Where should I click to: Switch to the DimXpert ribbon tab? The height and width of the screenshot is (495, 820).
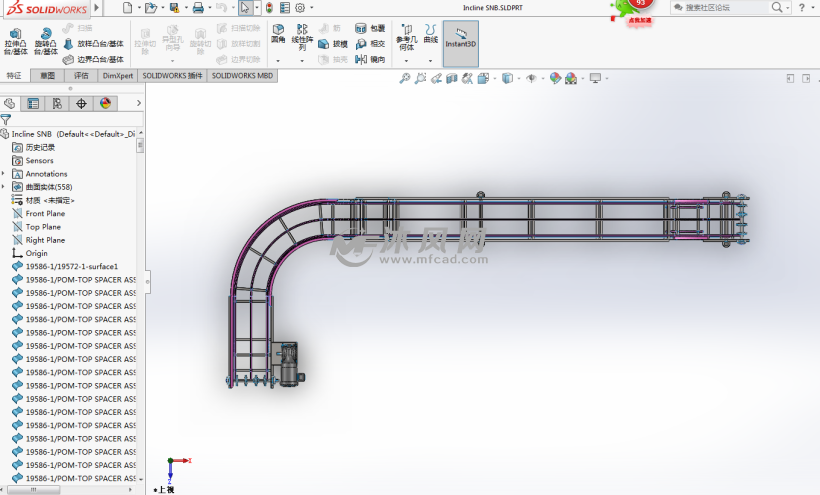(118, 76)
